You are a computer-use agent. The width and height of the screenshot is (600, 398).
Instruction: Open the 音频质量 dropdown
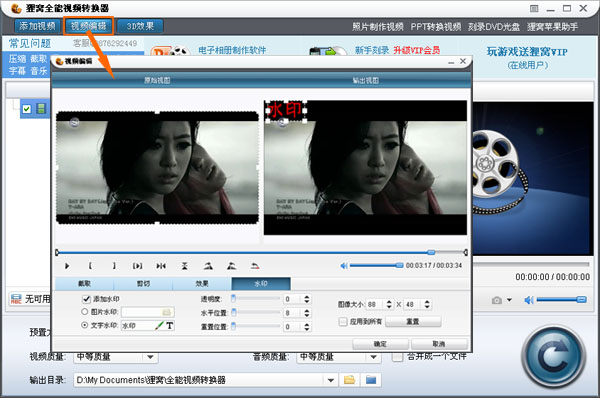pyautogui.click(x=373, y=357)
